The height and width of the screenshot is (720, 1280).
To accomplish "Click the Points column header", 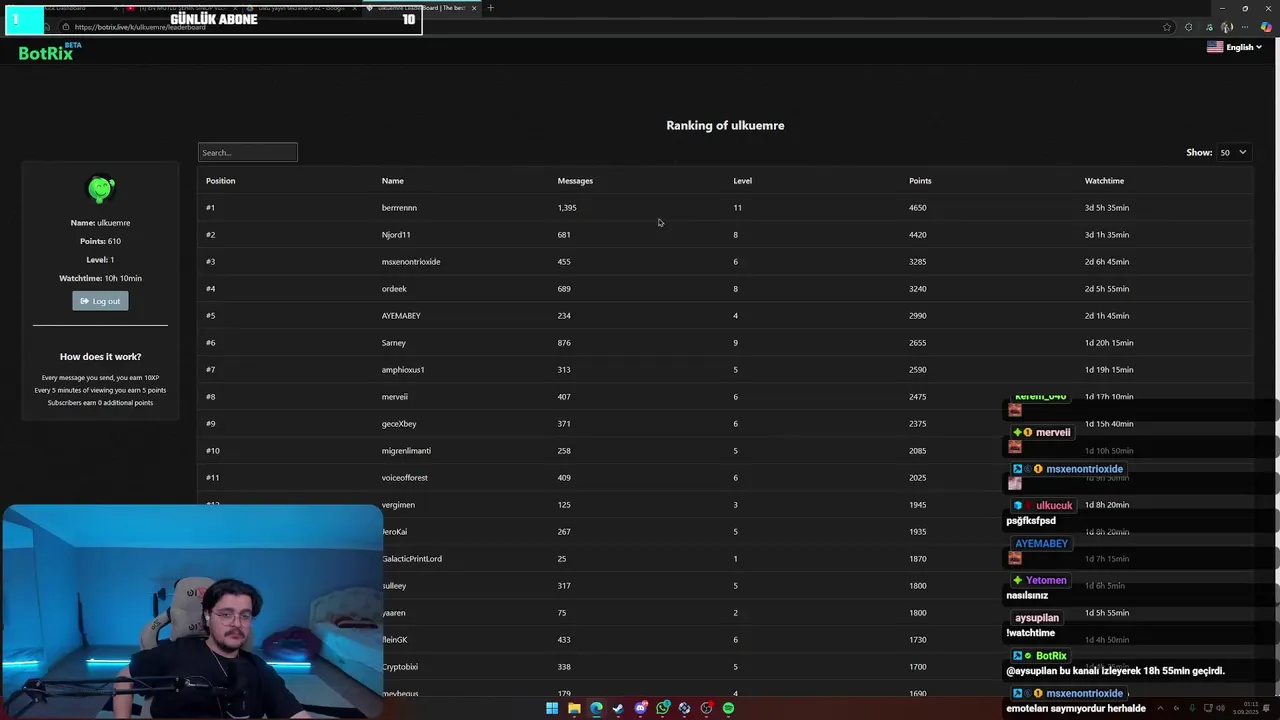I will pos(920,181).
